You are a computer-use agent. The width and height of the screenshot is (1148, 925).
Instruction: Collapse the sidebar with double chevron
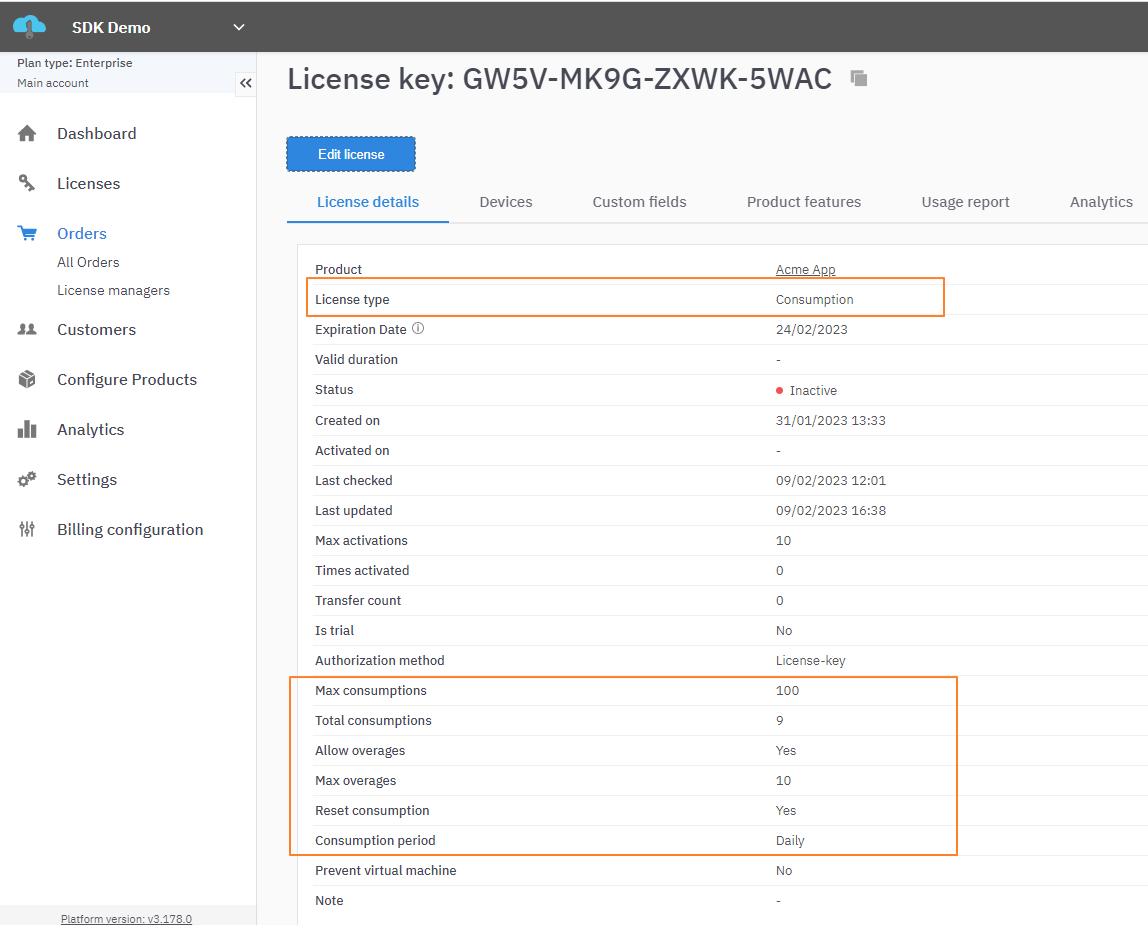[245, 84]
